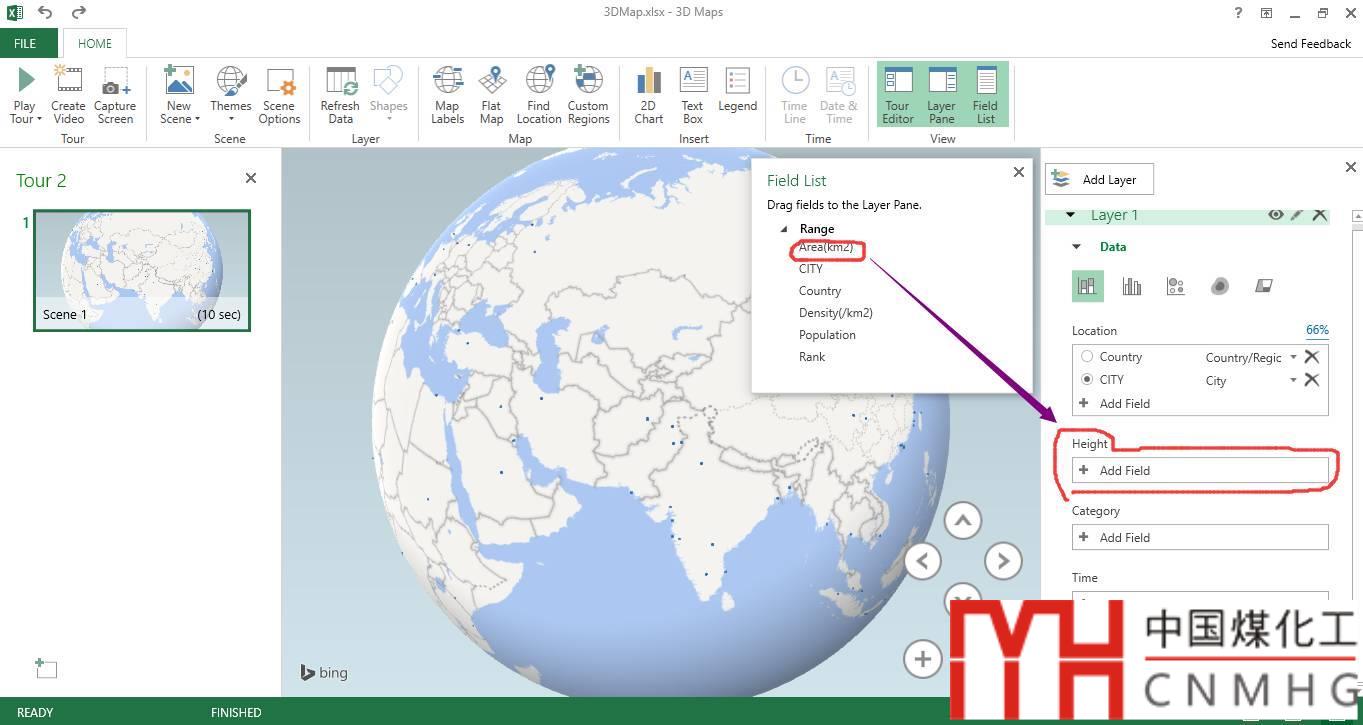Select the Country location radio button
Screen dimensions: 1363x725
[1087, 357]
